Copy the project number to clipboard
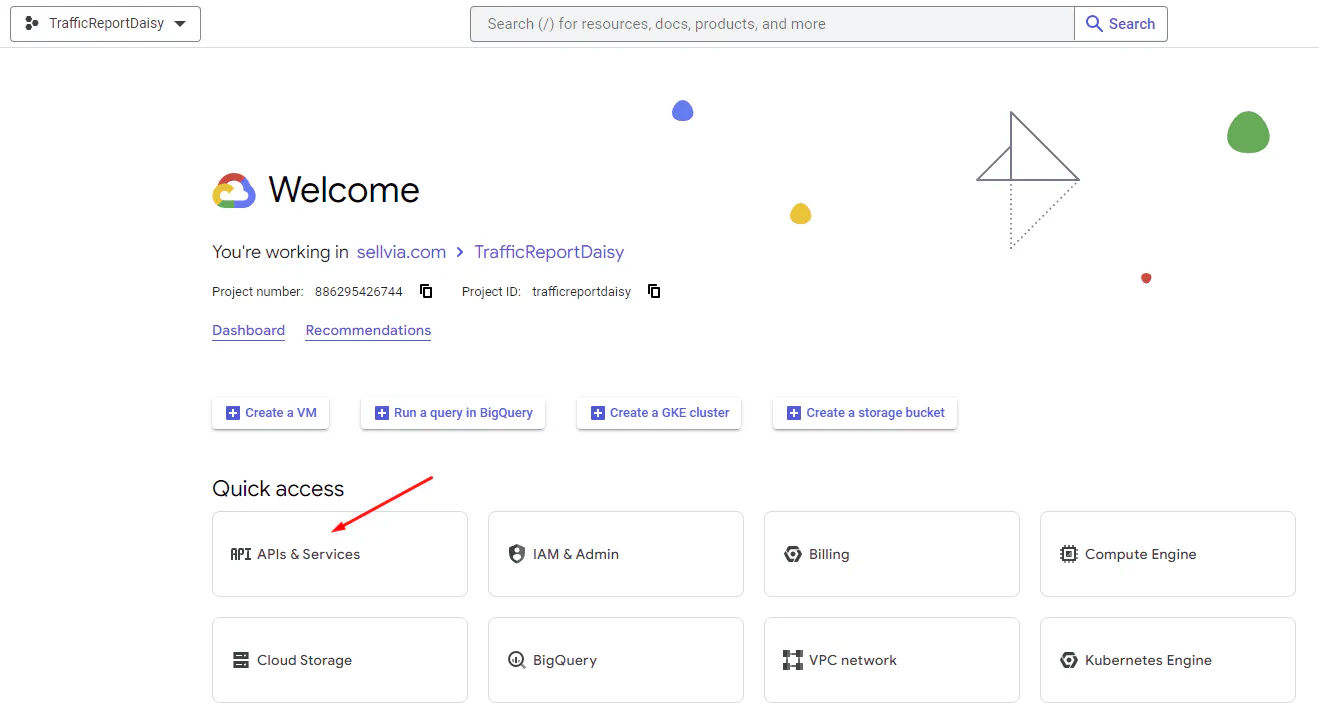Image resolution: width=1319 pixels, height=719 pixels. (x=426, y=292)
